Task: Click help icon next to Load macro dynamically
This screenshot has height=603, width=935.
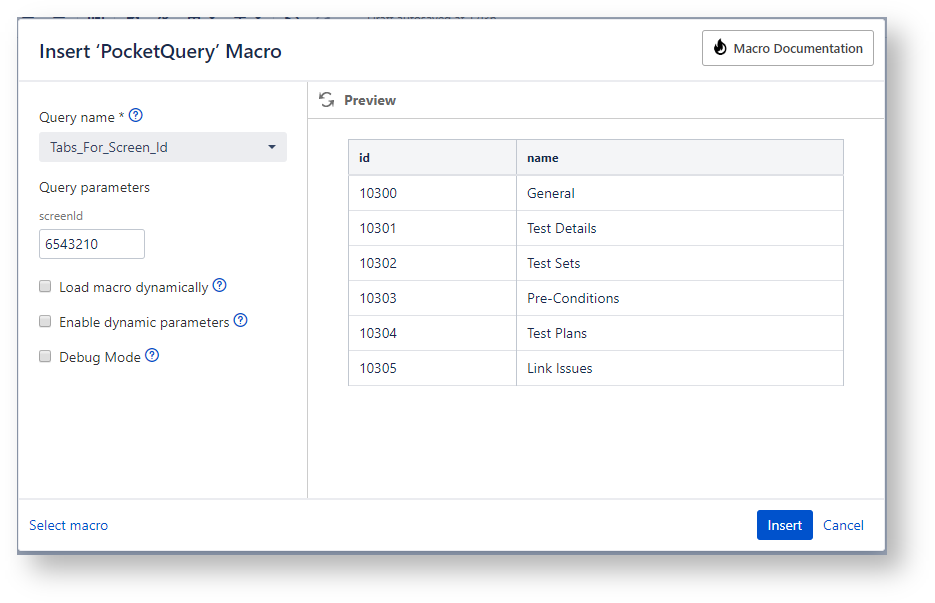Action: coord(218,286)
